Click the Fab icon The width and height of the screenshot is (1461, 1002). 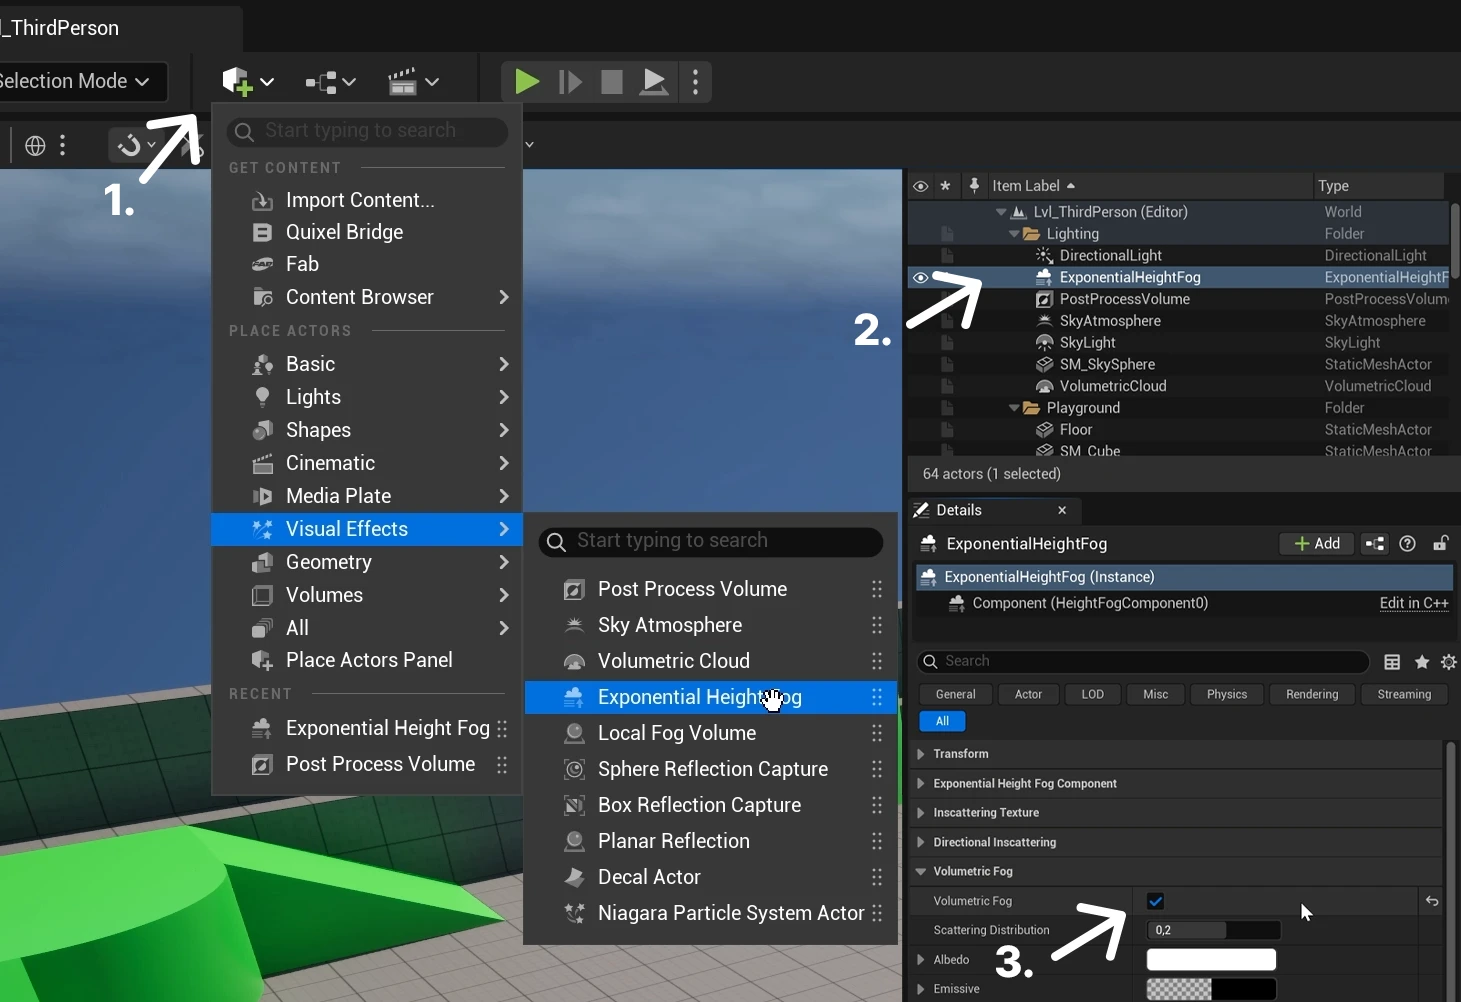tap(262, 265)
